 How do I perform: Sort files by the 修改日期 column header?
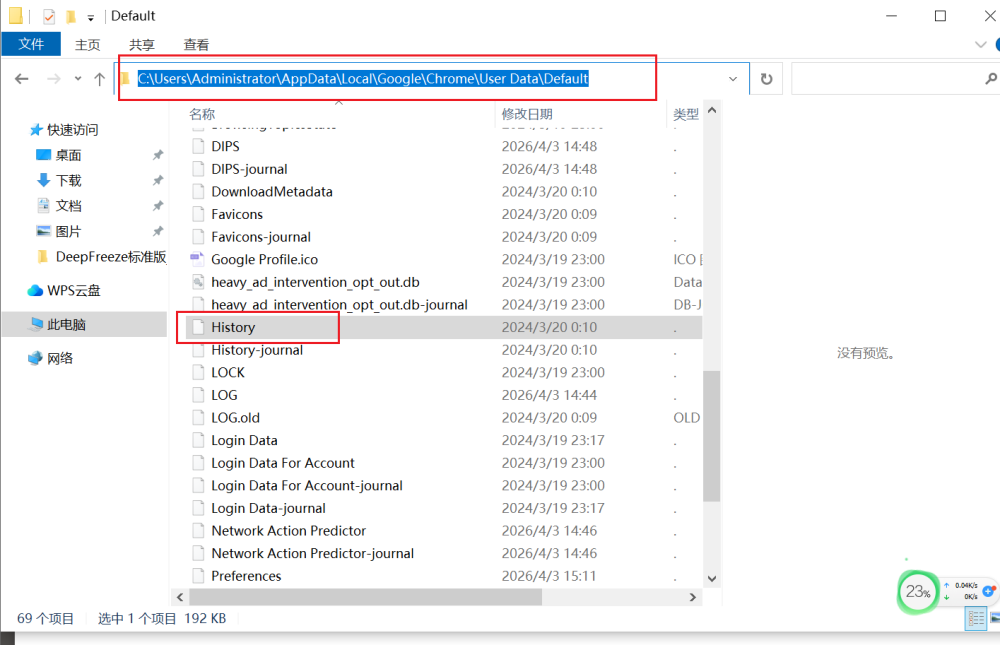click(x=527, y=115)
